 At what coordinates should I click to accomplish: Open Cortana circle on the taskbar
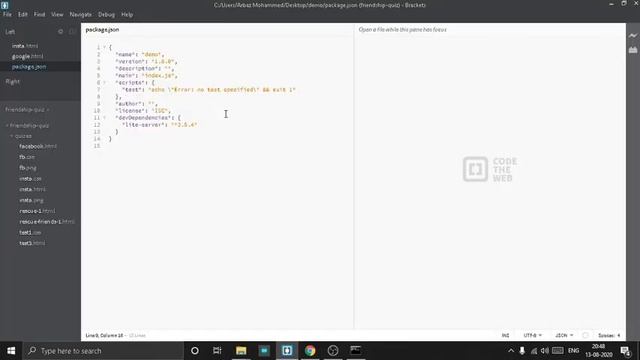click(195, 351)
